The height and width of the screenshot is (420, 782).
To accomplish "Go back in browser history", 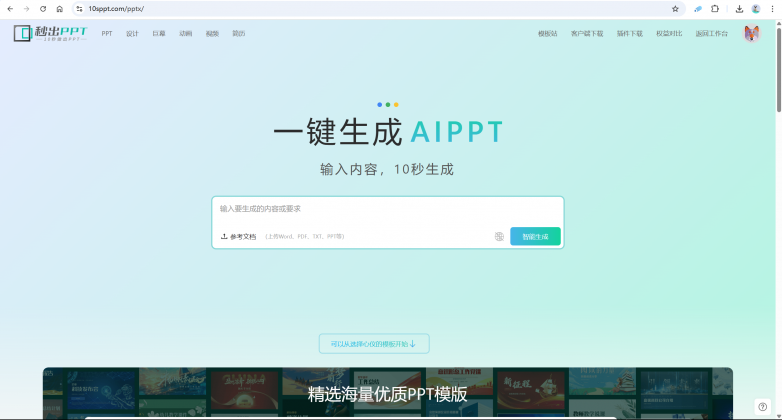I will [10, 9].
